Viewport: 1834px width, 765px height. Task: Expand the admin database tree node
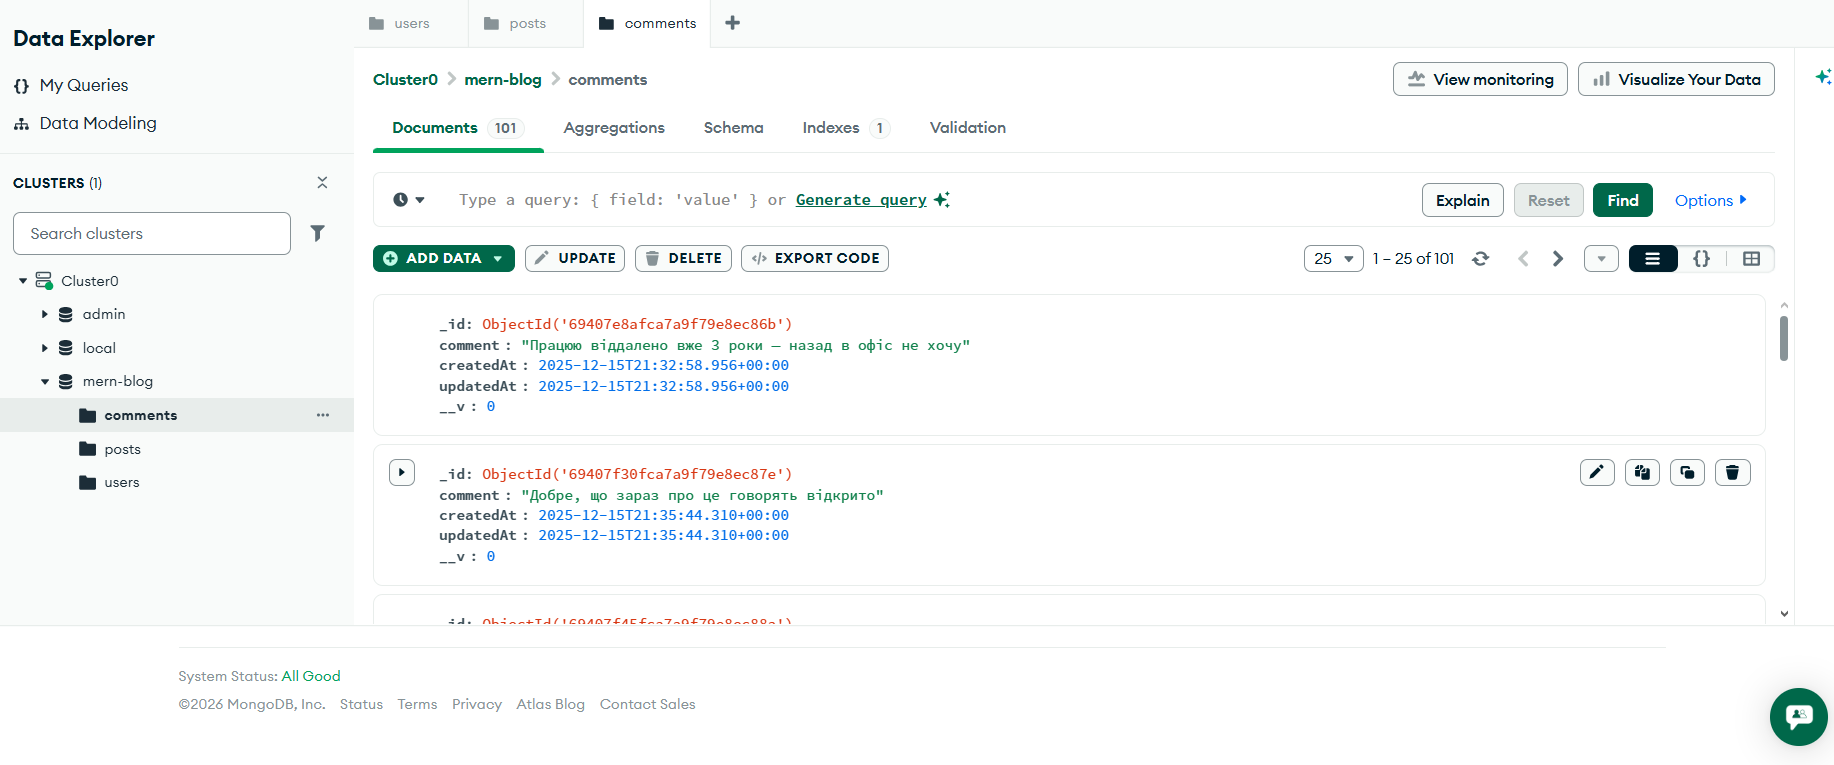click(x=45, y=314)
